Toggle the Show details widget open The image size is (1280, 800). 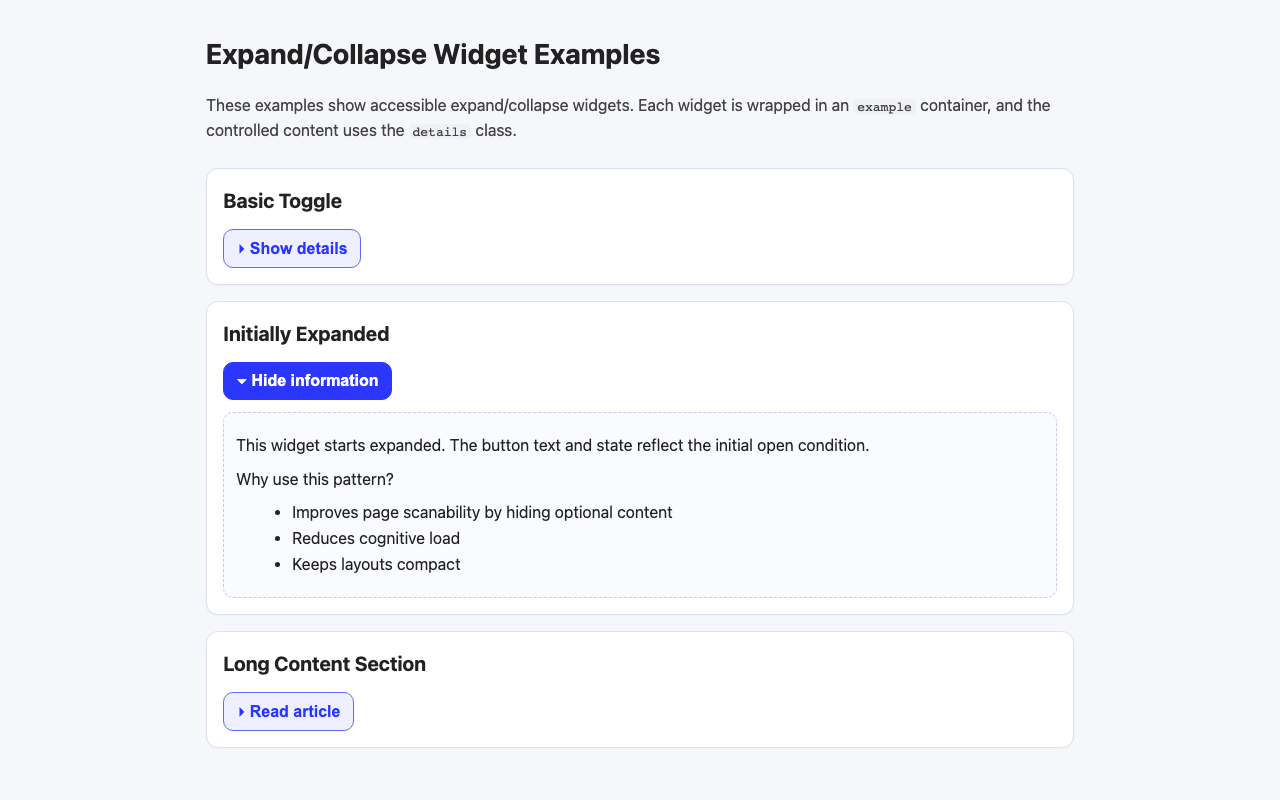(292, 248)
